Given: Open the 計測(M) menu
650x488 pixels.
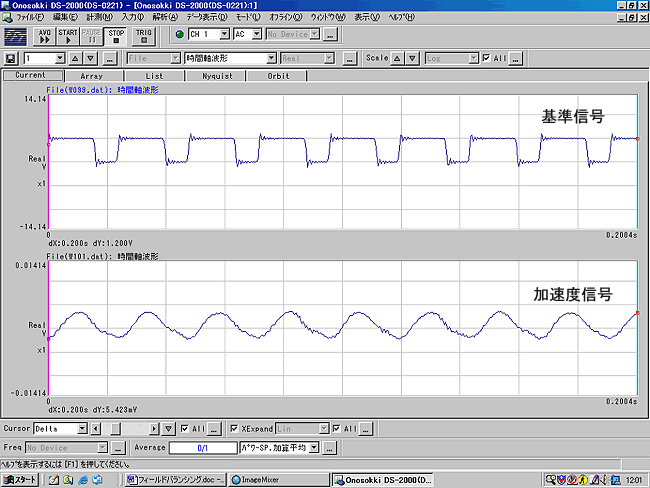Looking at the screenshot, I should (x=99, y=17).
